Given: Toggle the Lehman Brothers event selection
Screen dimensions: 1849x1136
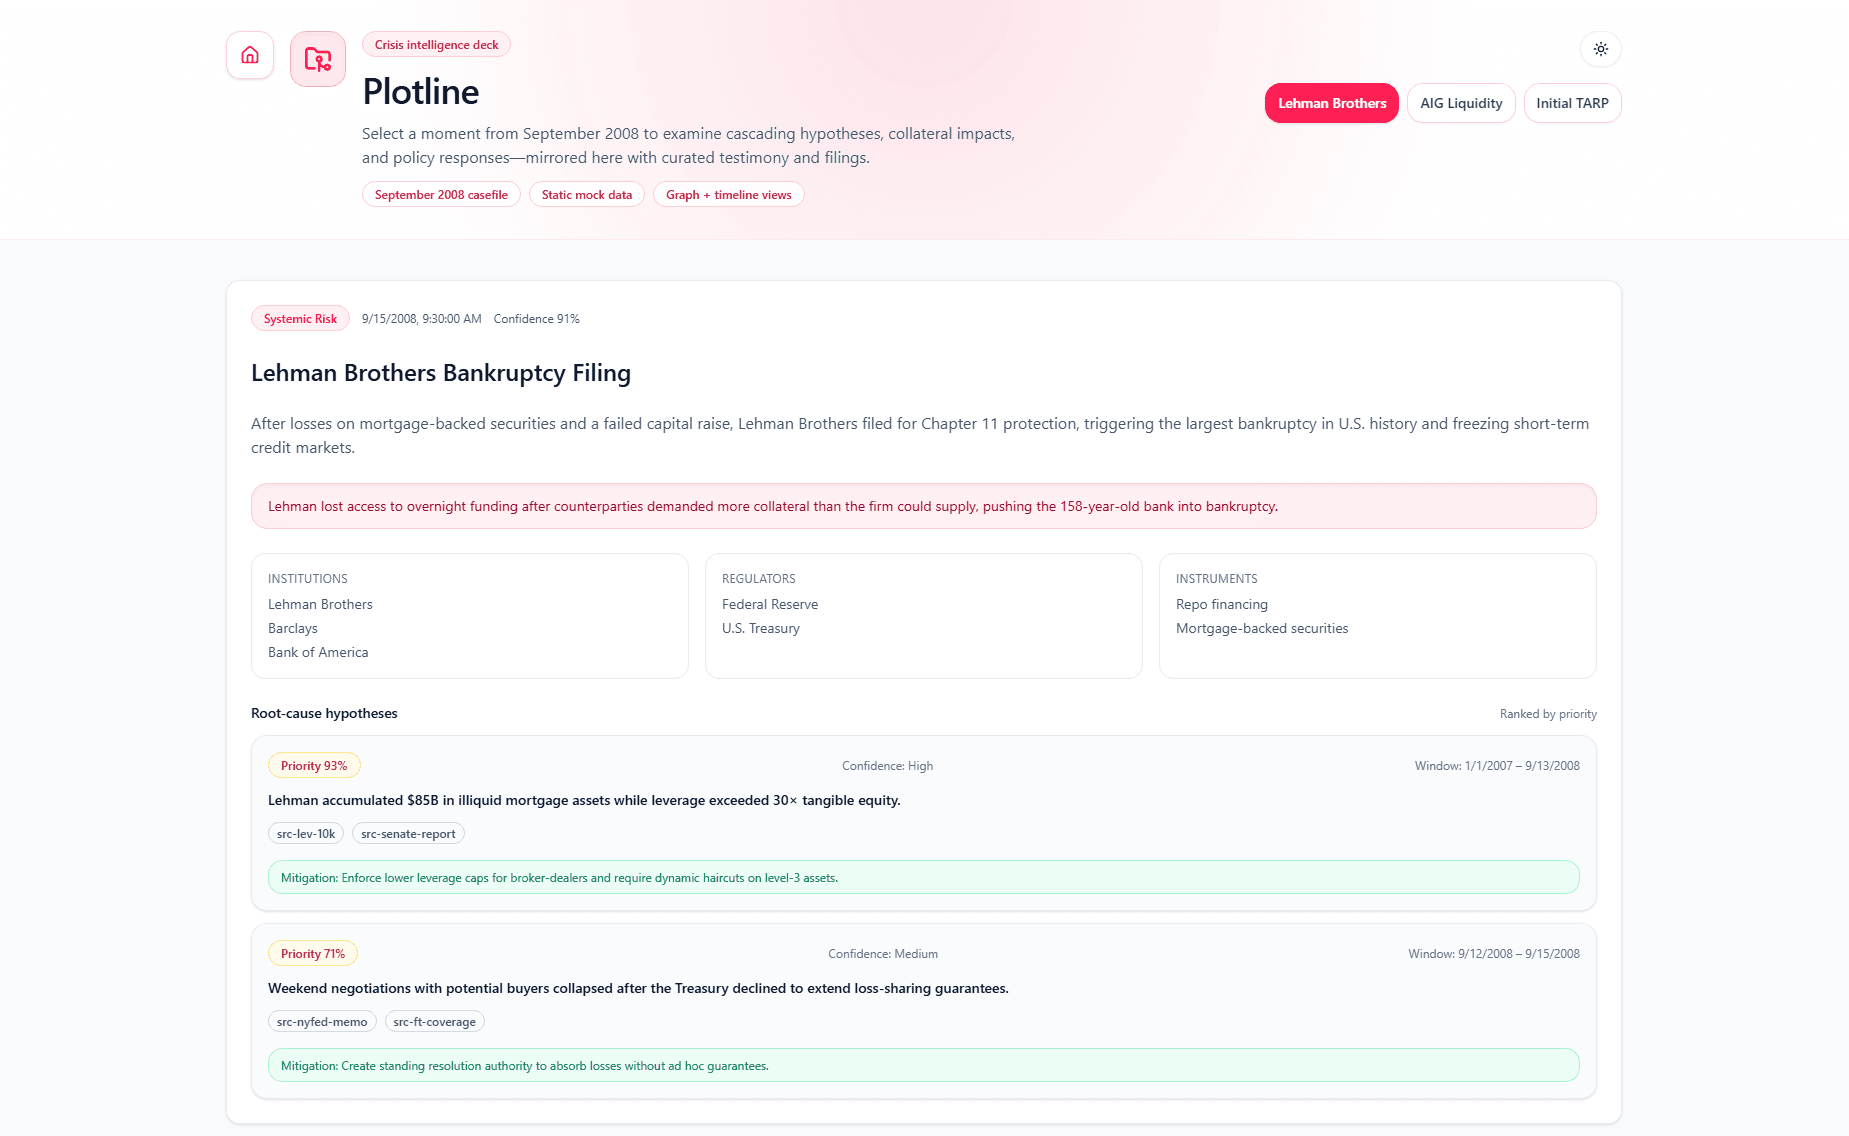Looking at the screenshot, I should pyautogui.click(x=1331, y=103).
